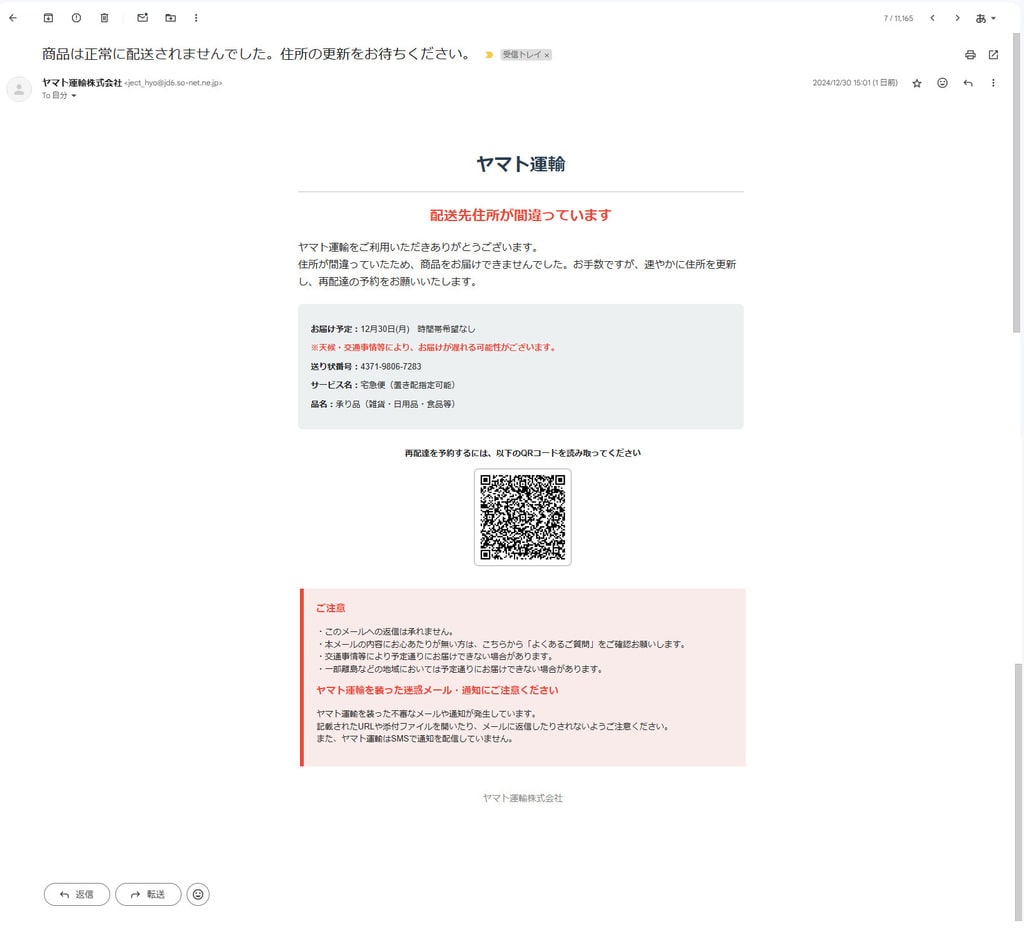The width and height of the screenshot is (1024, 932).
Task: Click the red heading 配送先住所が間違っています
Action: [520, 215]
